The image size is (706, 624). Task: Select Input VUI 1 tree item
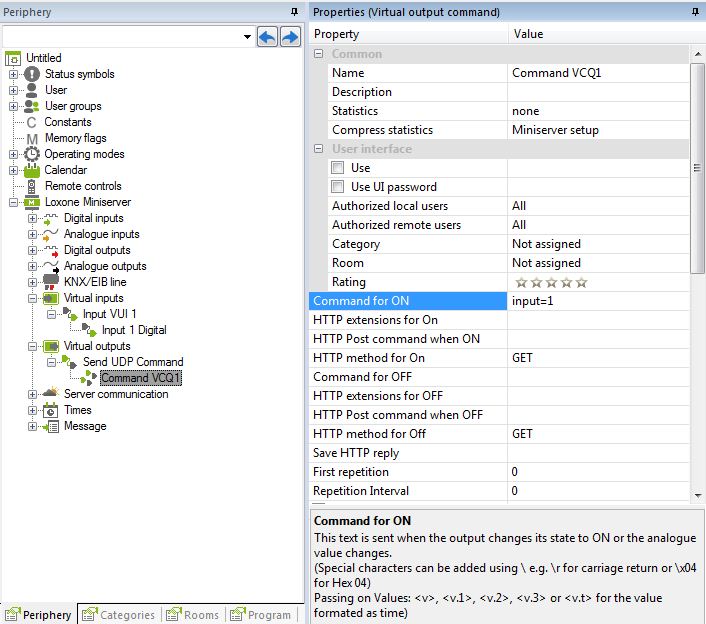tap(109, 314)
